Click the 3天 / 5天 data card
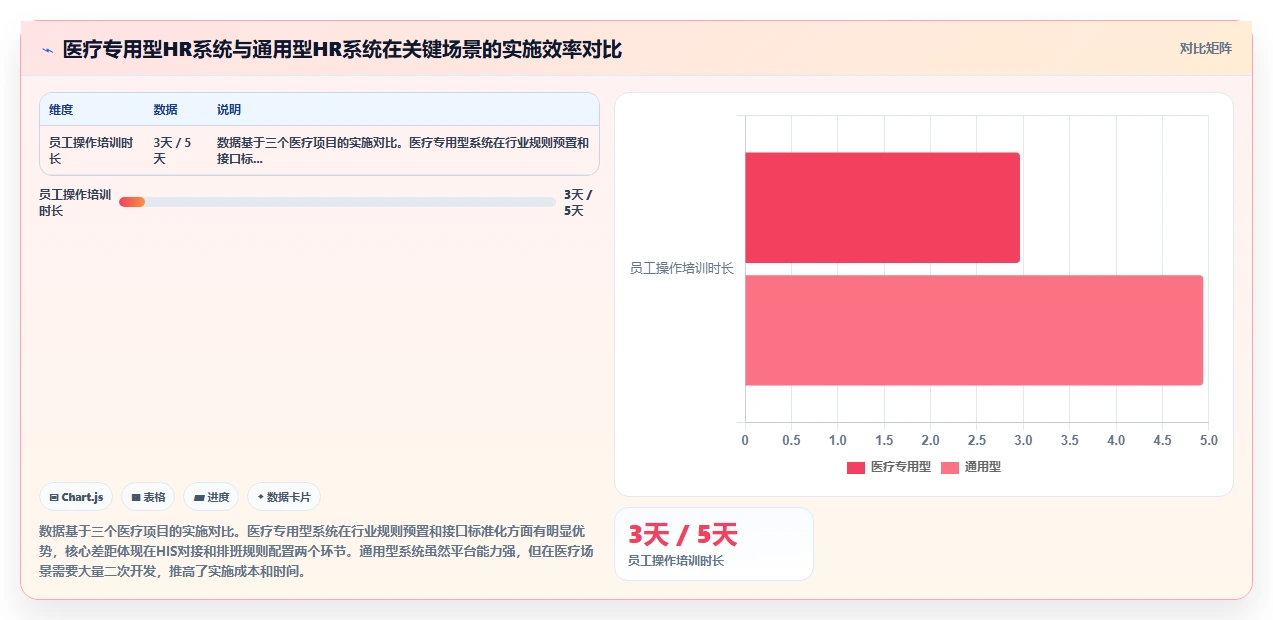 point(714,544)
